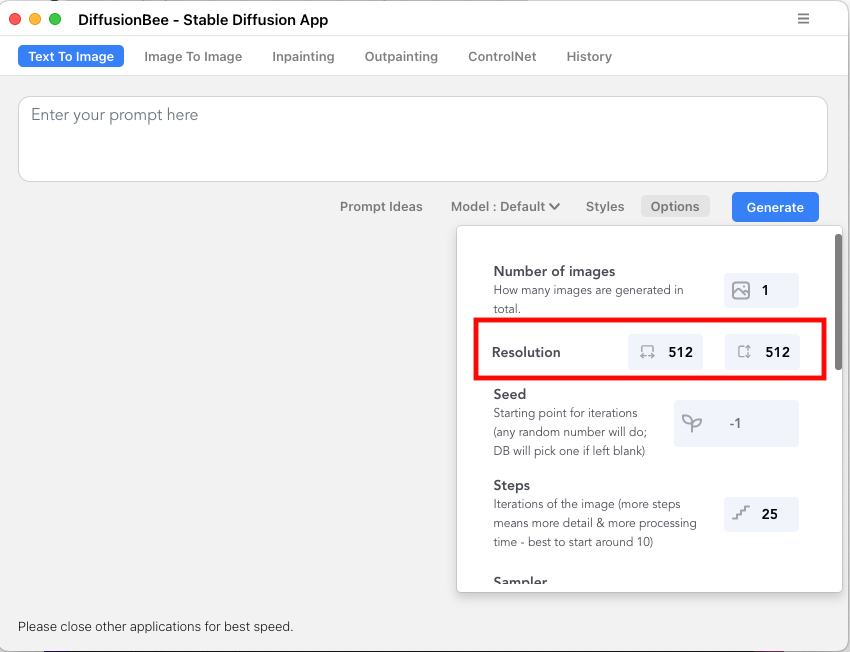Click the steps staircase icon
850x652 pixels.
tap(740, 513)
